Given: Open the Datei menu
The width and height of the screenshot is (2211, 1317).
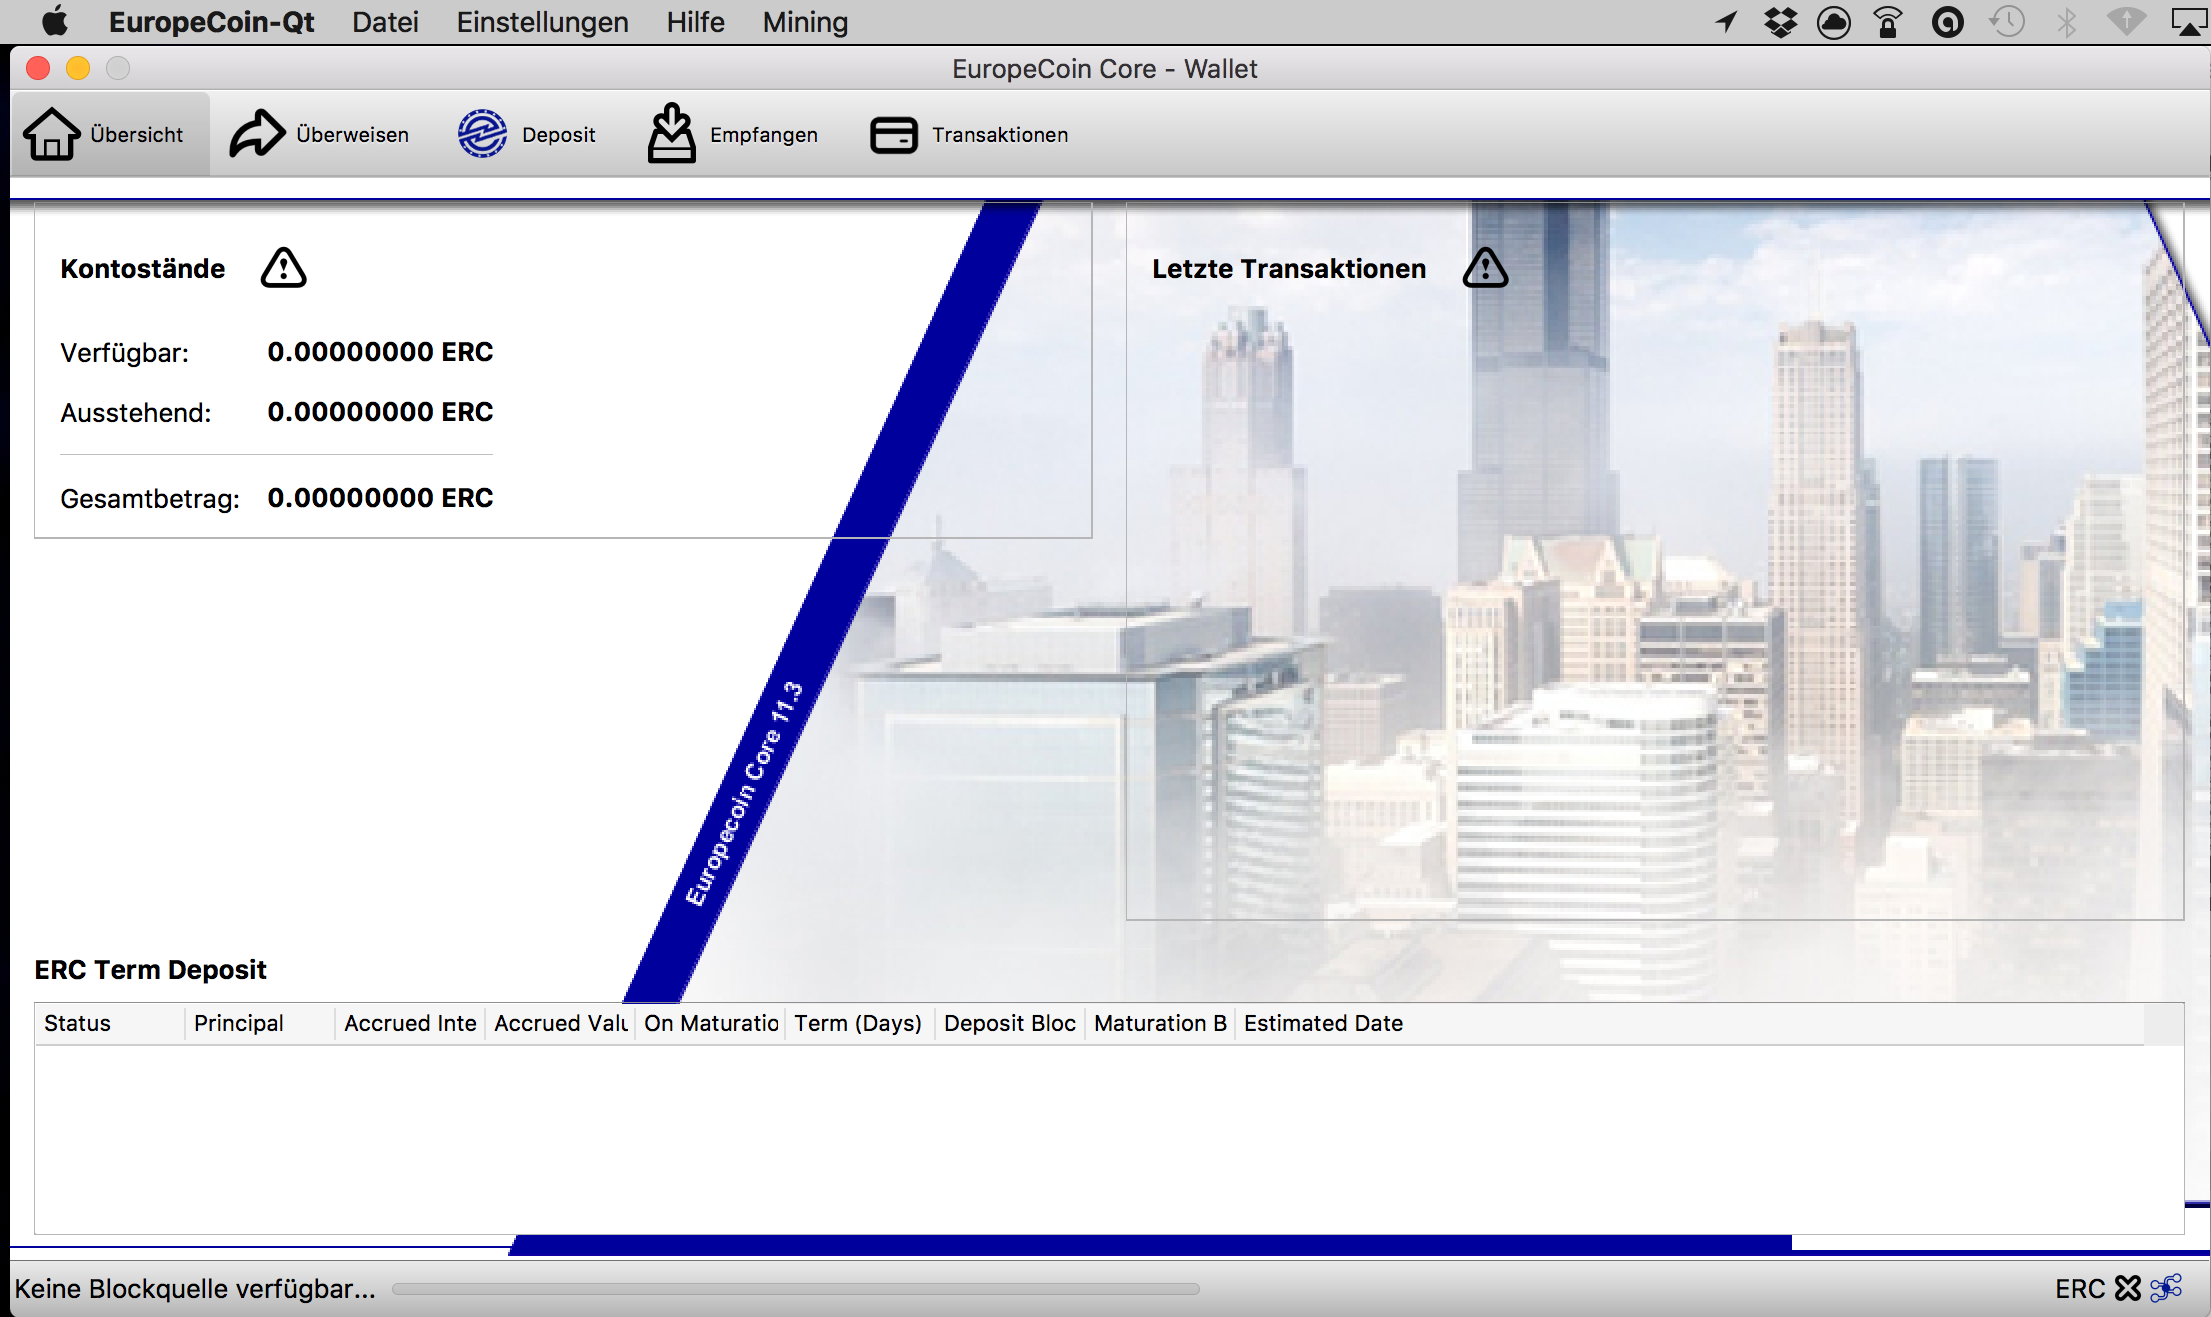Looking at the screenshot, I should pyautogui.click(x=385, y=22).
